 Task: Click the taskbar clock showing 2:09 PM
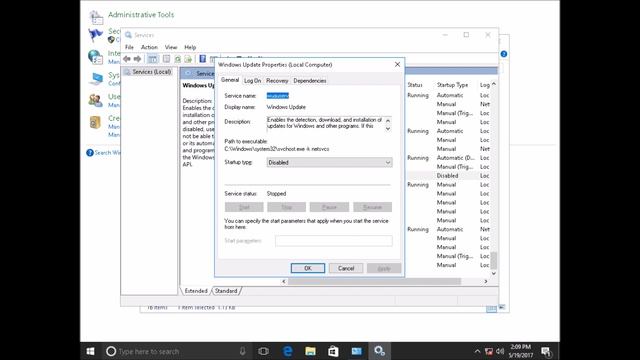coord(521,351)
